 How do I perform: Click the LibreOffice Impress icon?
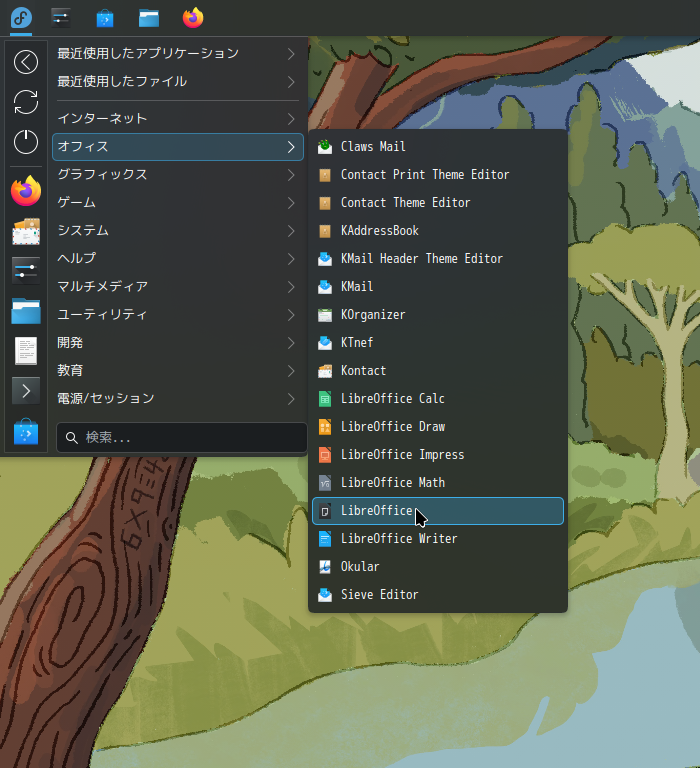pyautogui.click(x=325, y=455)
